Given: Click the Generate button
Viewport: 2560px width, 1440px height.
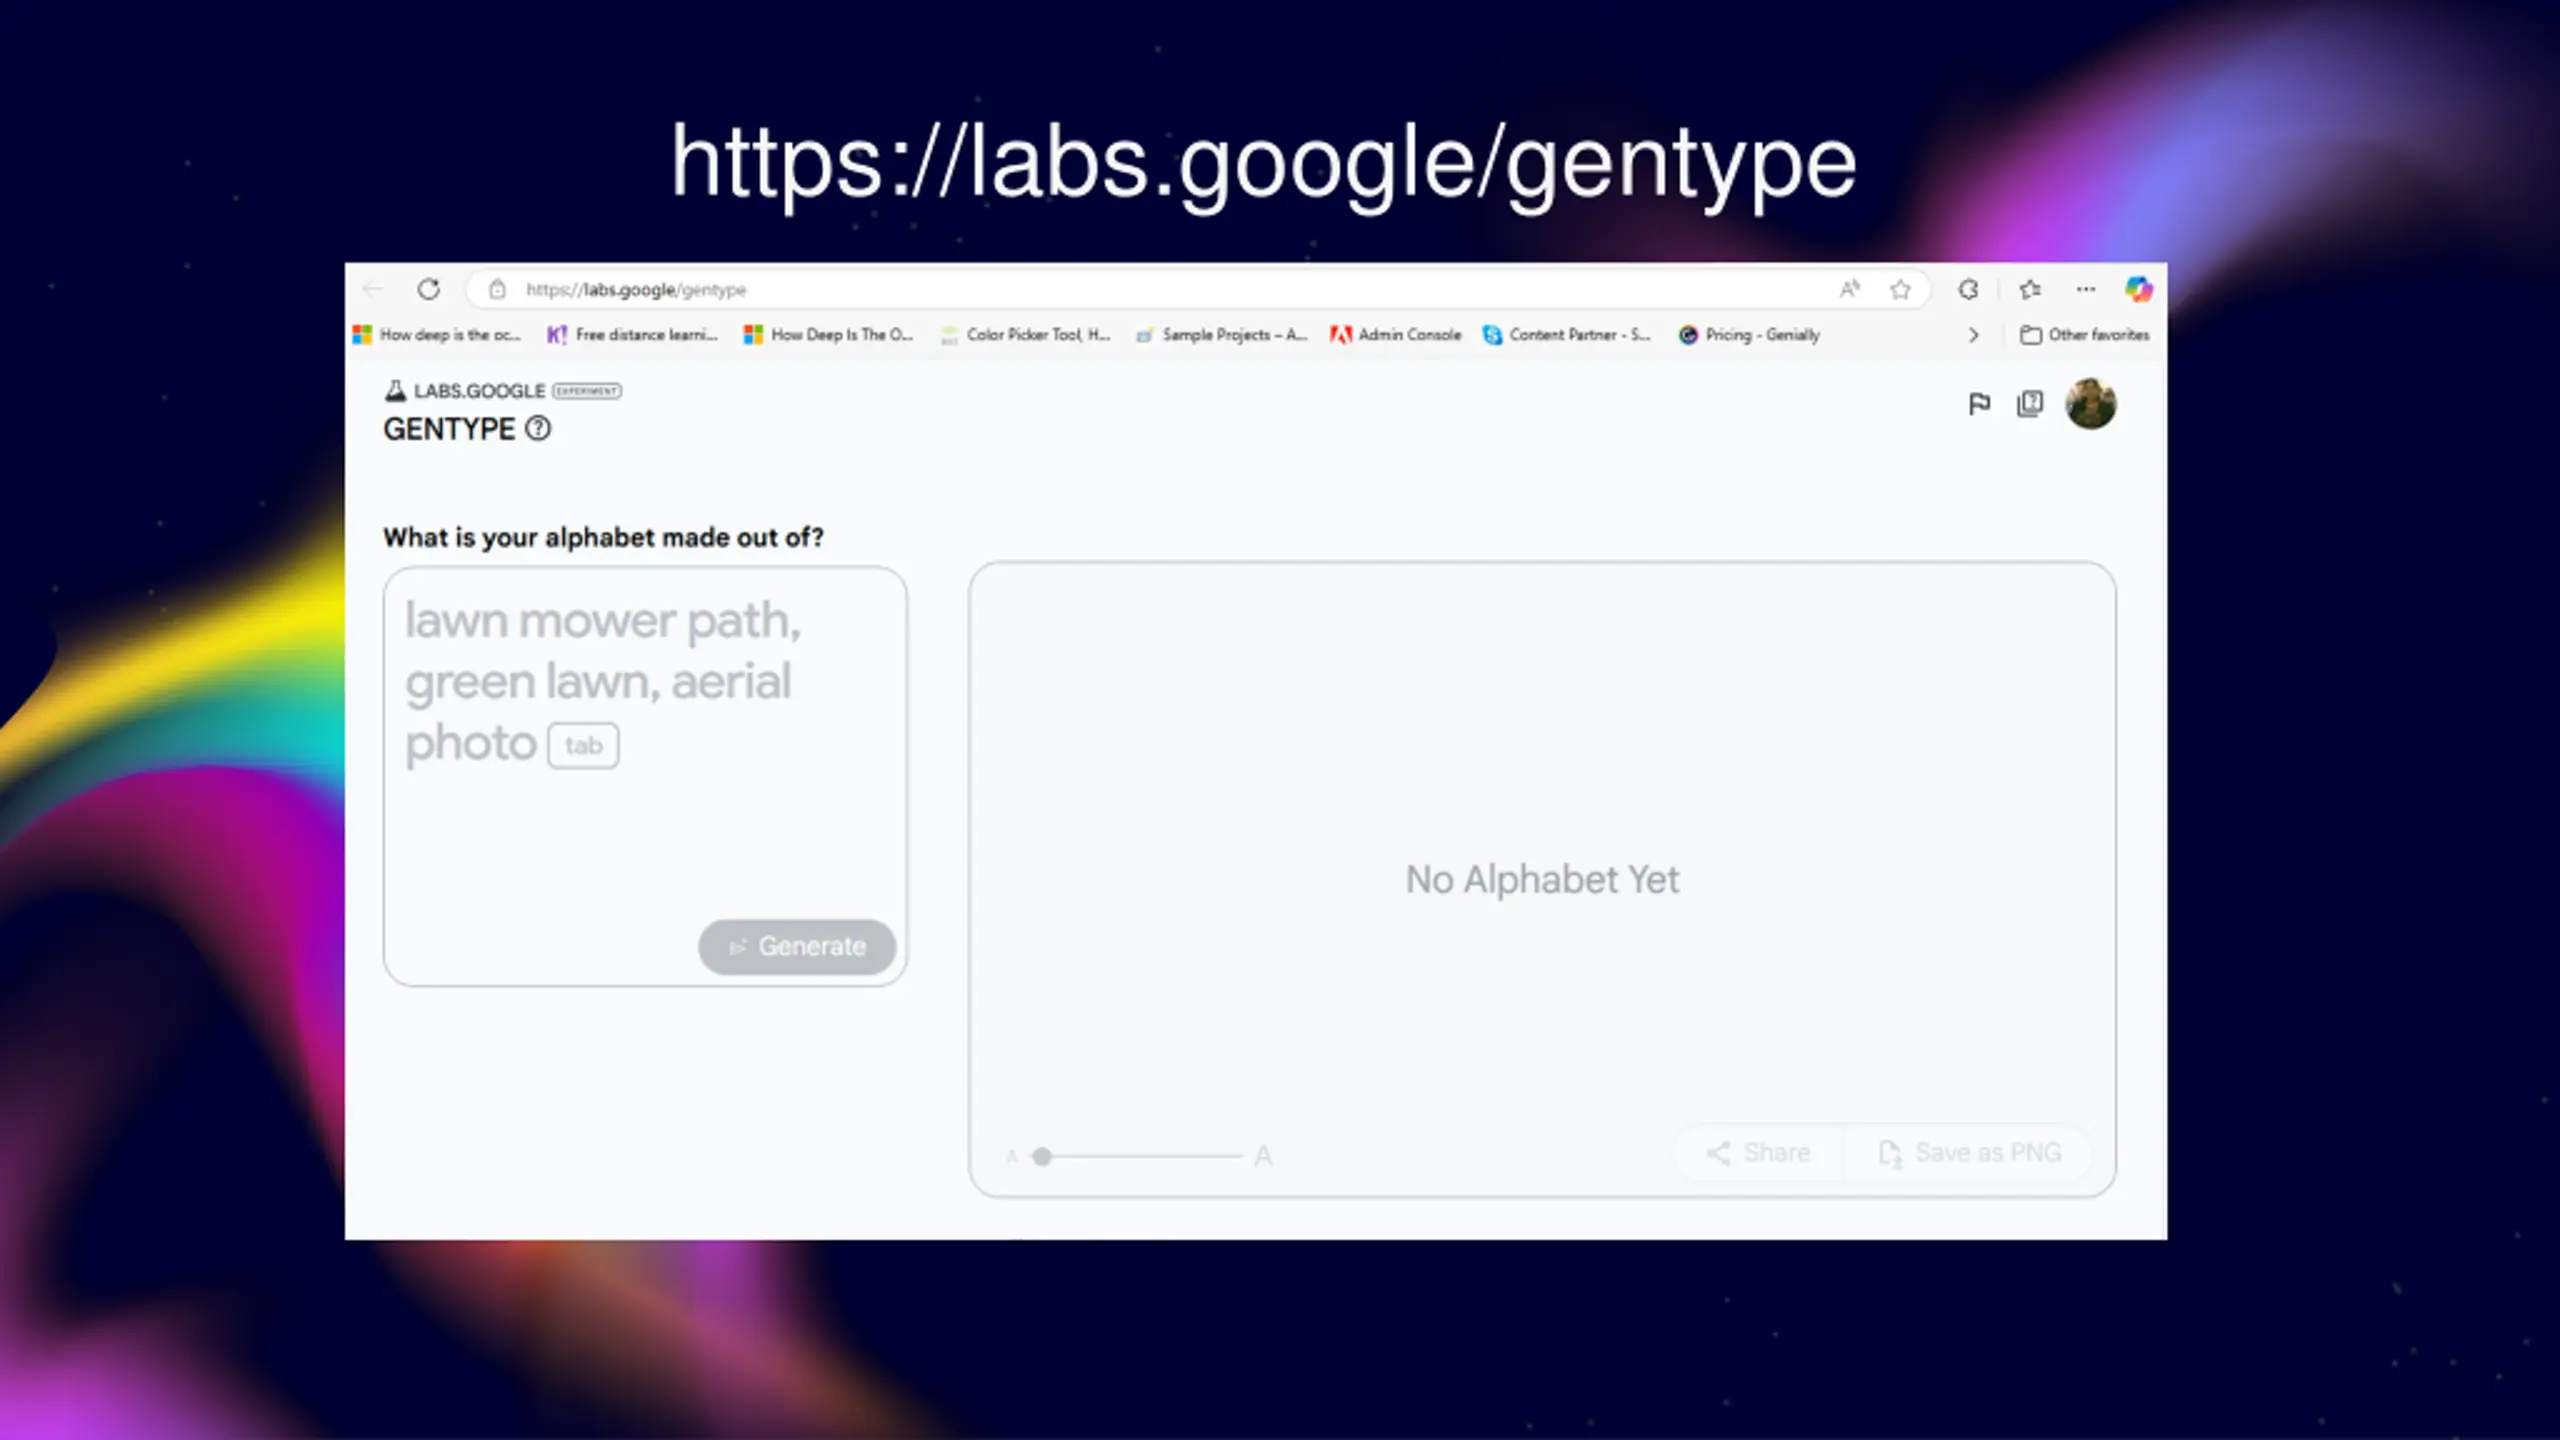Looking at the screenshot, I should (x=797, y=947).
